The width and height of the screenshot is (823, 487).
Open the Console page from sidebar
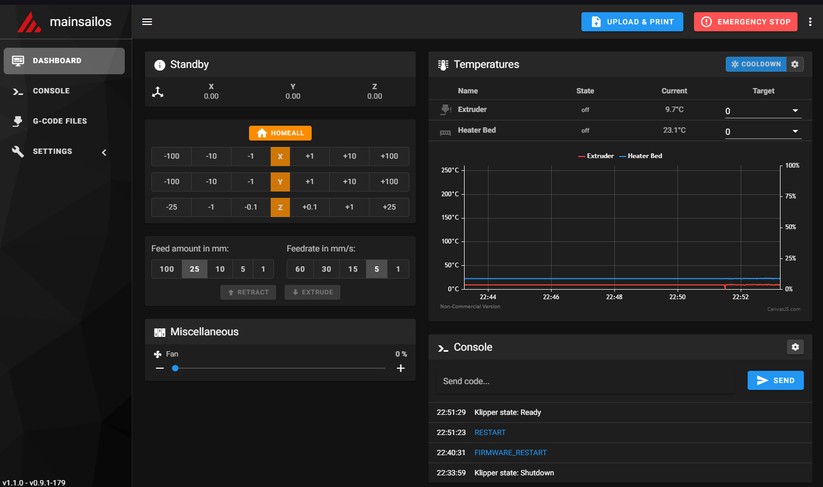[50, 91]
